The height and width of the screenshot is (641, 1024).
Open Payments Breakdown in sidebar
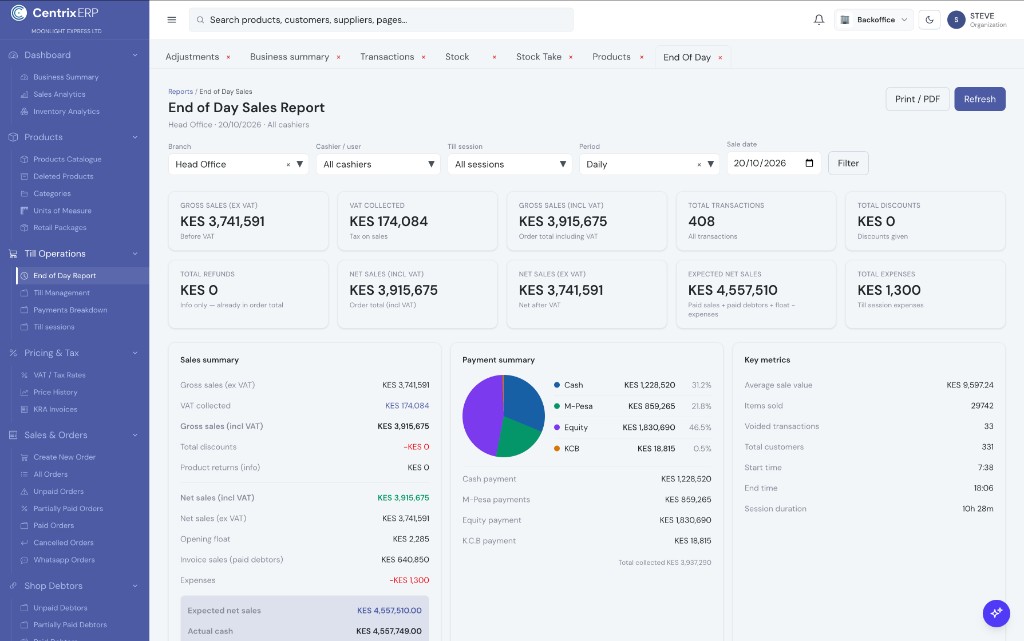(71, 310)
